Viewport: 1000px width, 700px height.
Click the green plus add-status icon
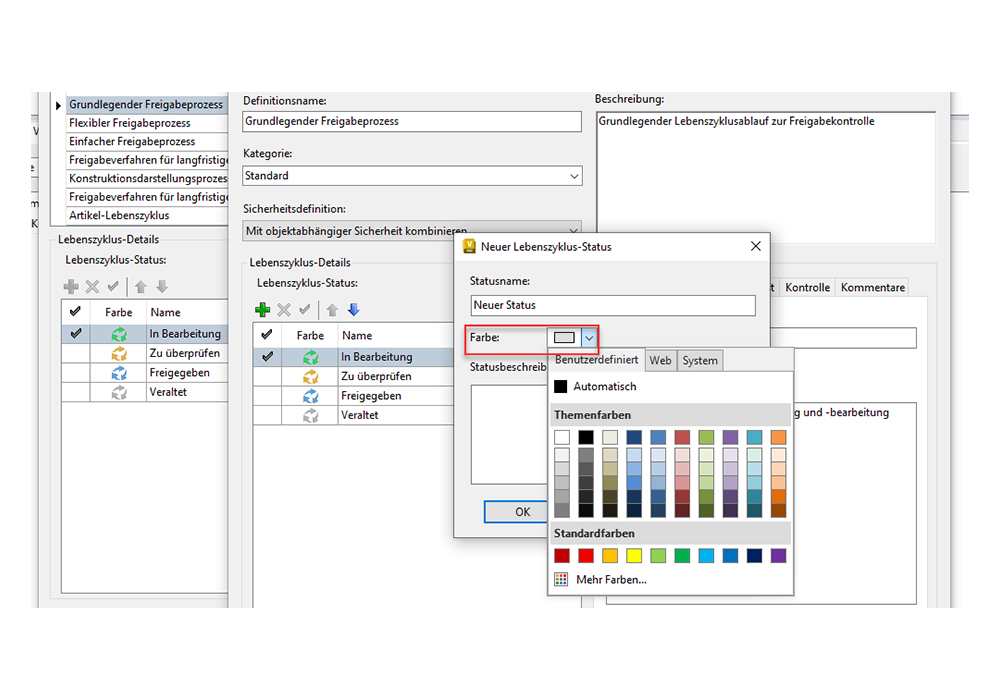[x=263, y=310]
